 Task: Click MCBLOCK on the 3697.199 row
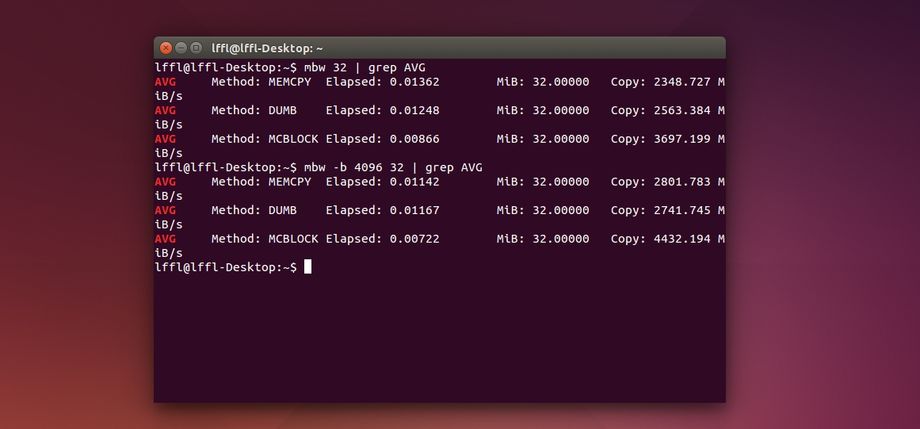click(293, 139)
